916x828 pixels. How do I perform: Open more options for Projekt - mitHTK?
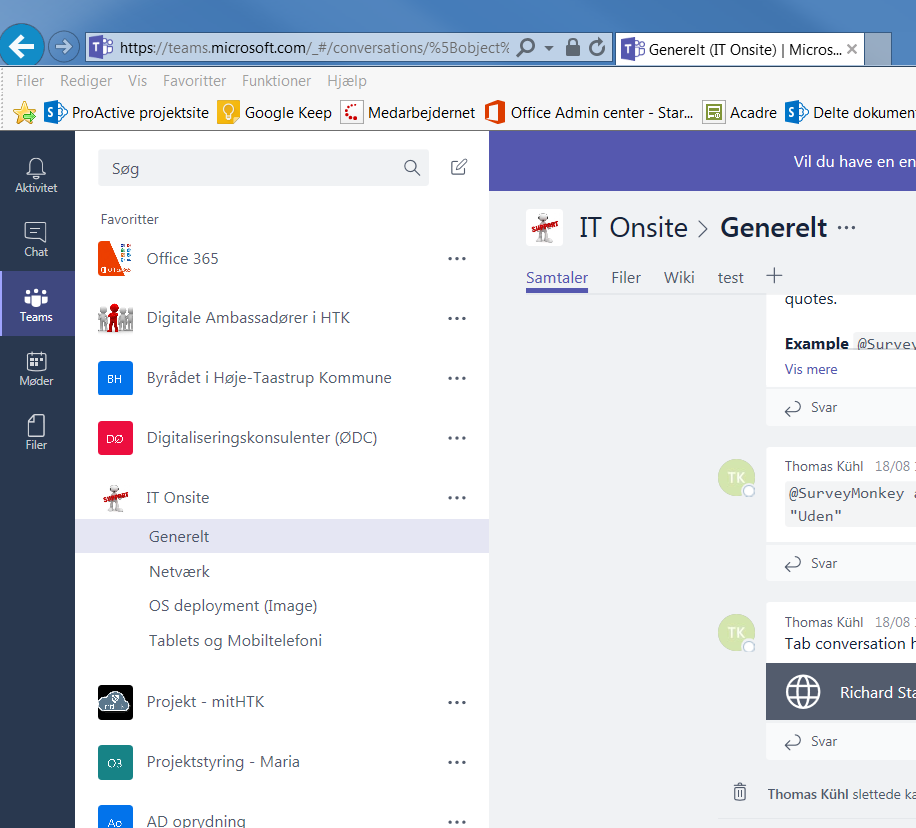(457, 702)
